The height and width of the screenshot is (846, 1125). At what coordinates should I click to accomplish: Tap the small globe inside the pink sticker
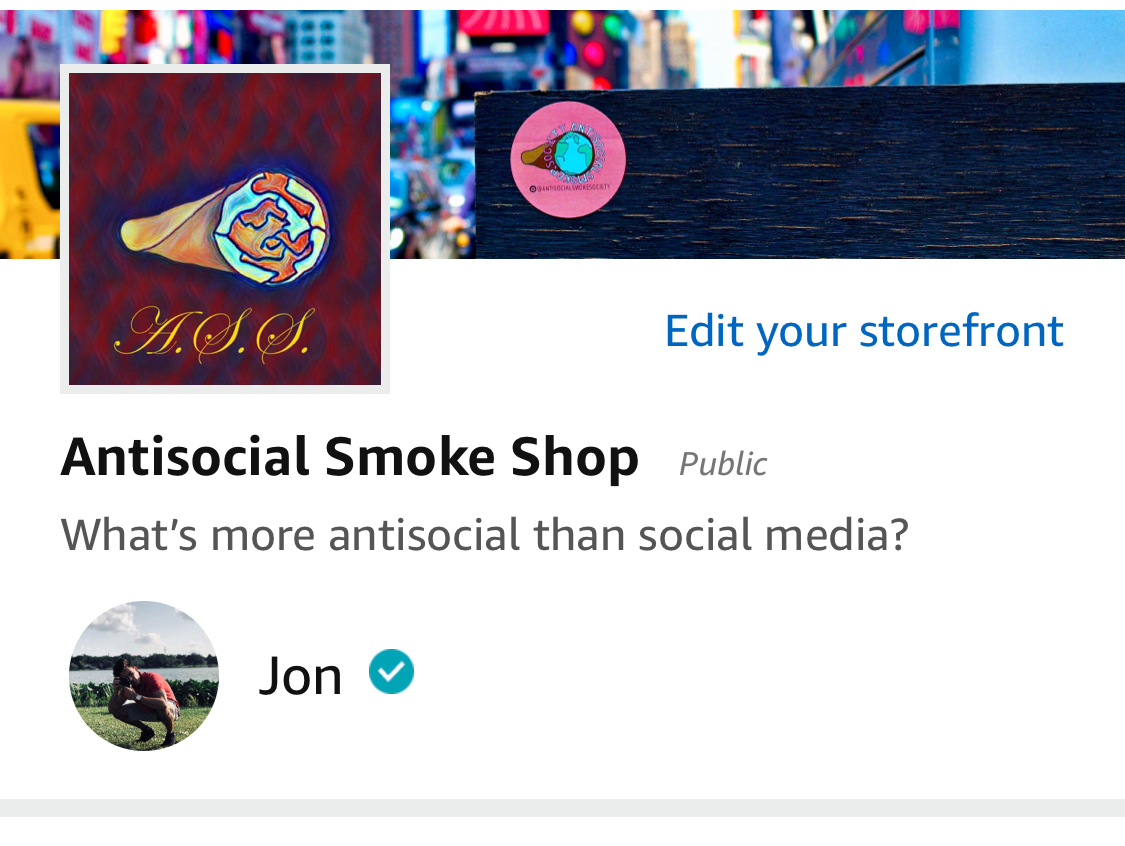574,152
